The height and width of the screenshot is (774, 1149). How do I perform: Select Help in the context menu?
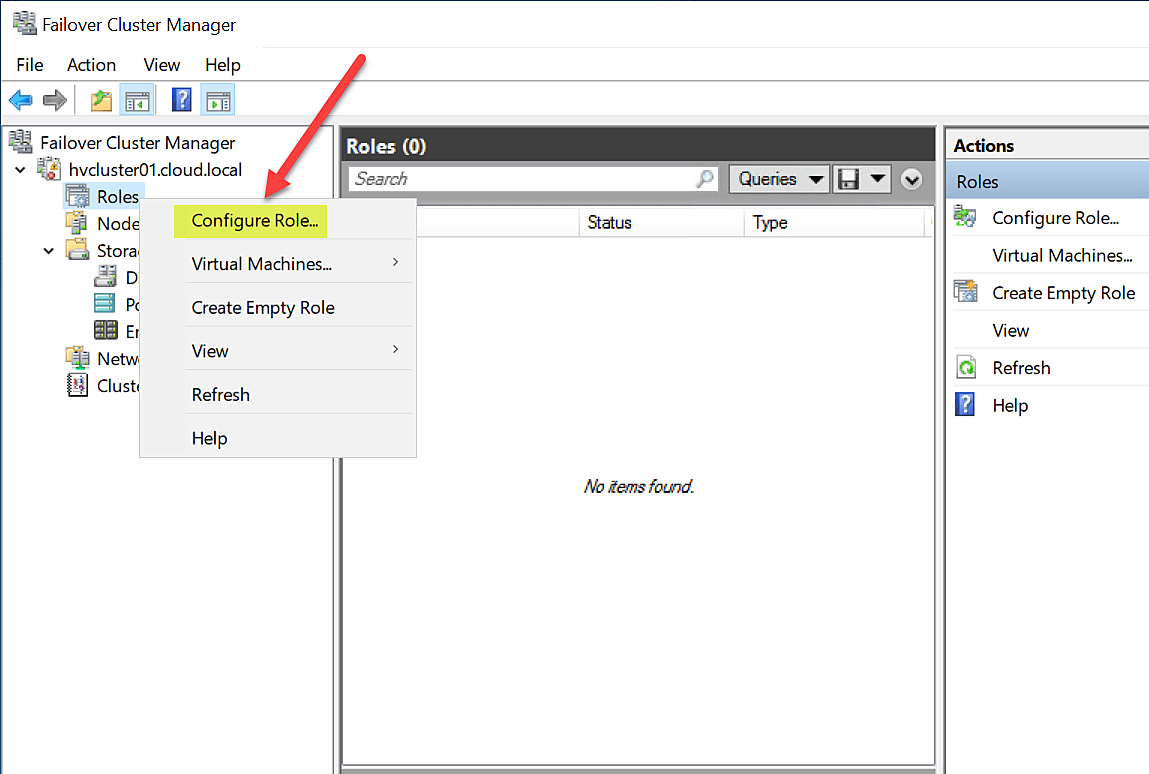point(210,438)
